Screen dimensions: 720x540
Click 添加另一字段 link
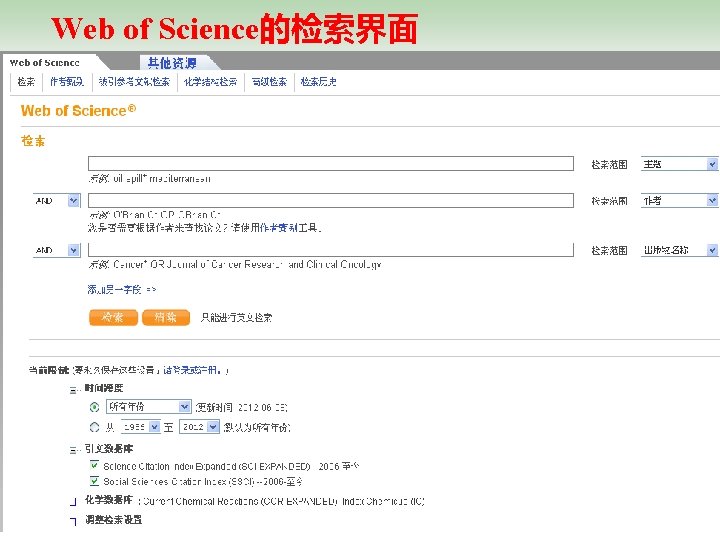[x=122, y=290]
